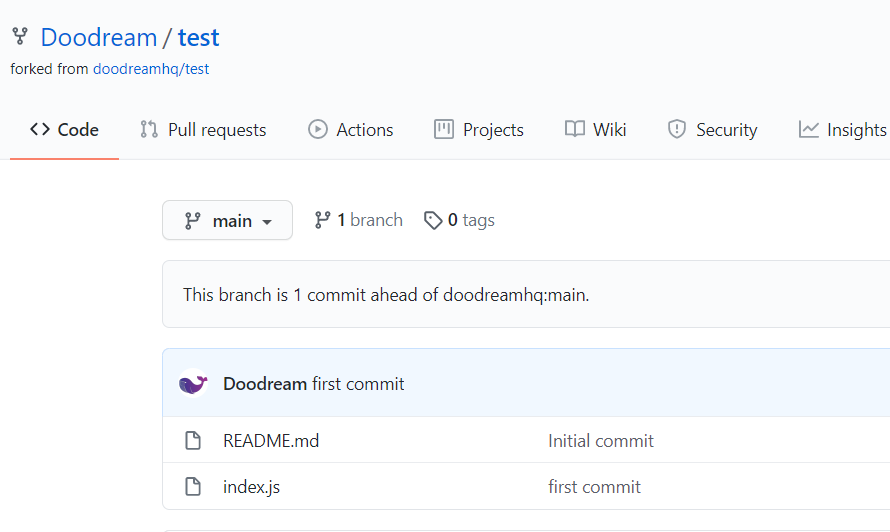Image resolution: width=890 pixels, height=532 pixels.
Task: Click the 1 commit ahead of doodreamhq:main notice
Action: click(386, 295)
